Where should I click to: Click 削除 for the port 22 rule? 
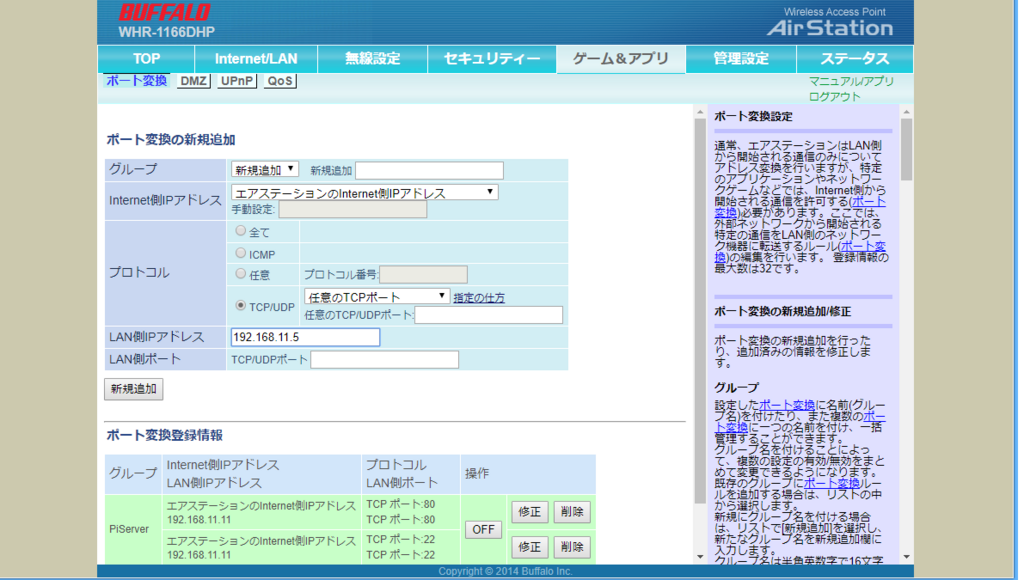pos(572,547)
